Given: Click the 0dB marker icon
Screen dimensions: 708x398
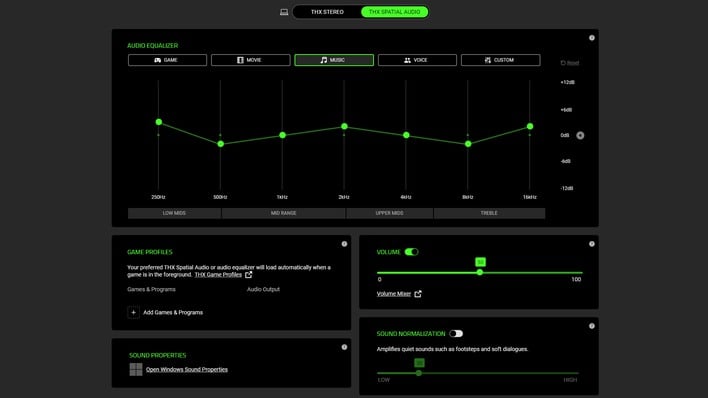Looking at the screenshot, I should [x=580, y=136].
